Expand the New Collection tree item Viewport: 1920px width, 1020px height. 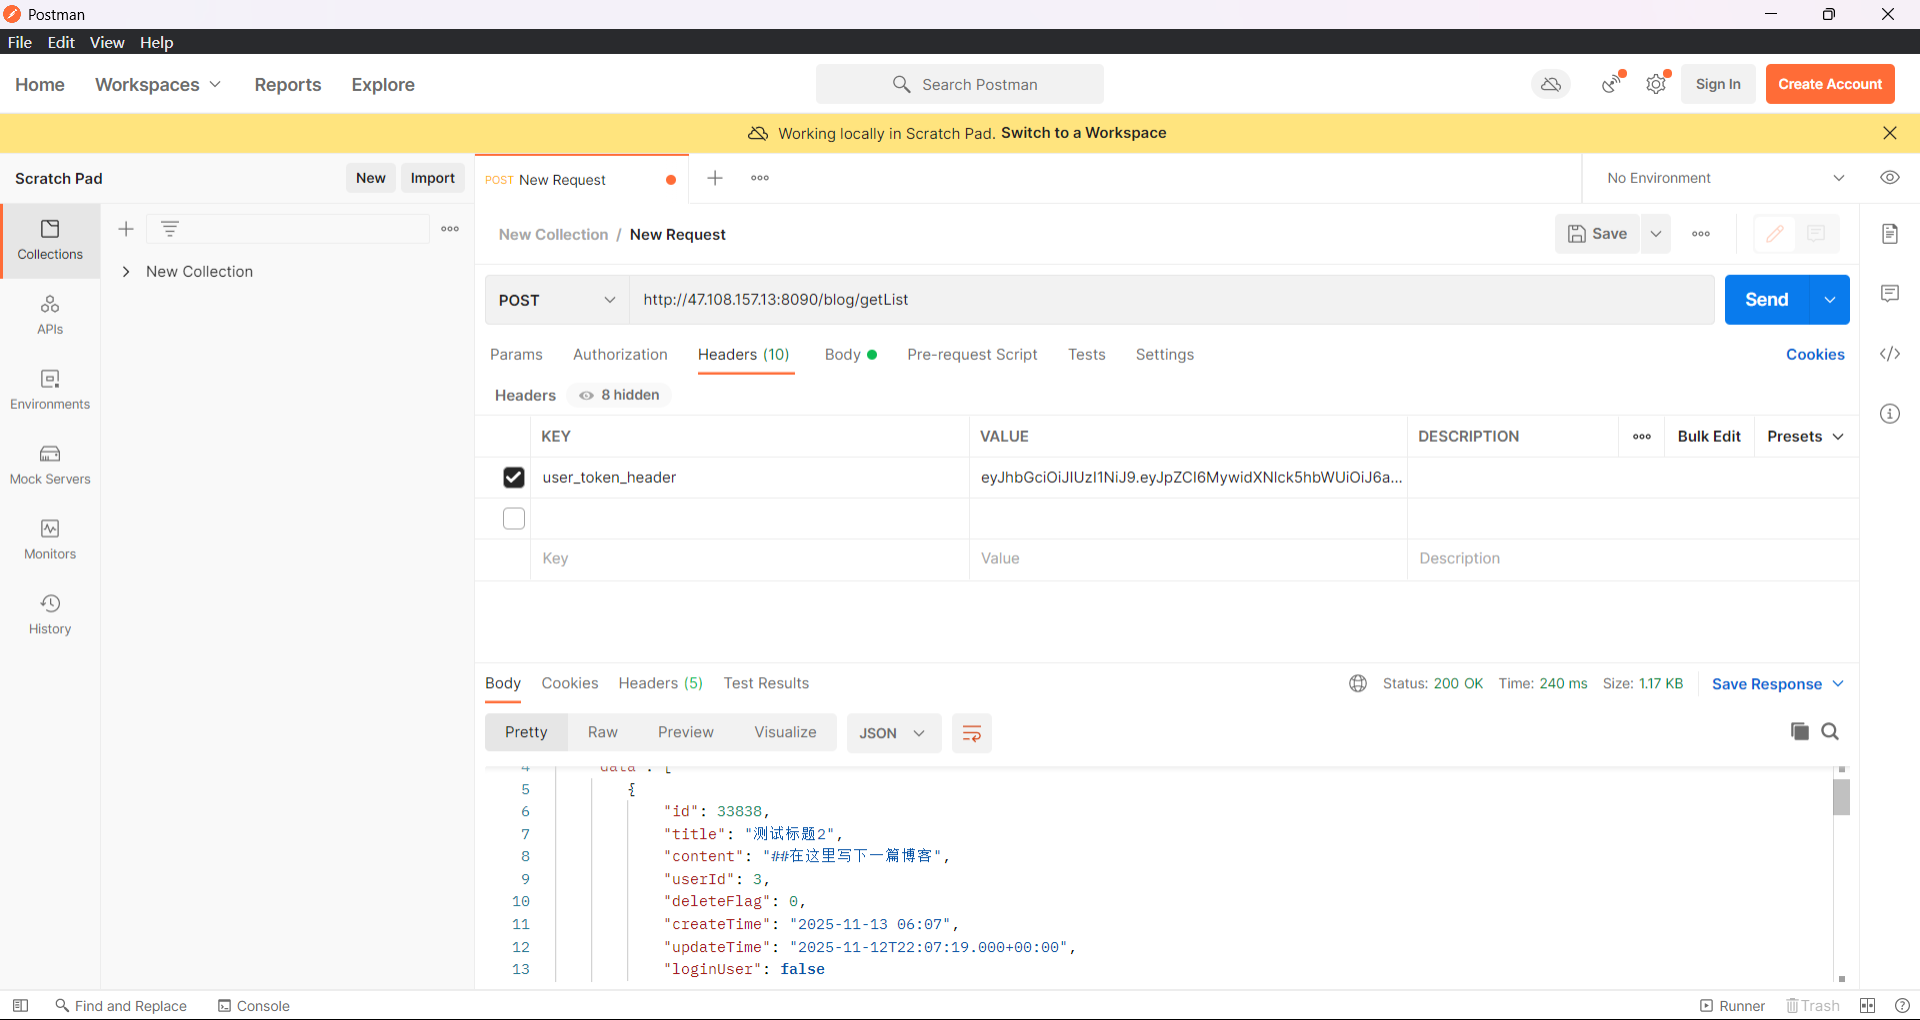click(x=126, y=272)
